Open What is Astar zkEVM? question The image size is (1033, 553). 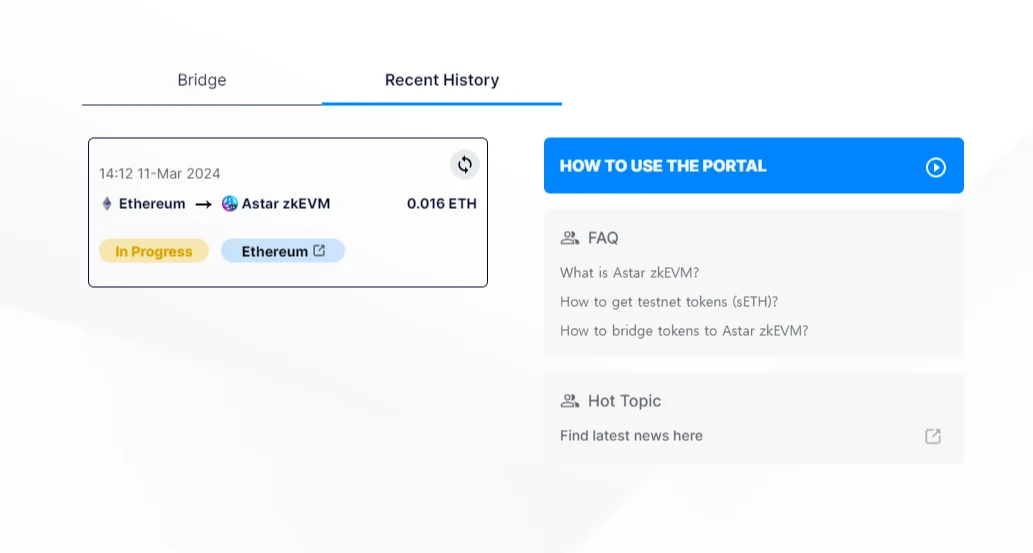point(629,273)
